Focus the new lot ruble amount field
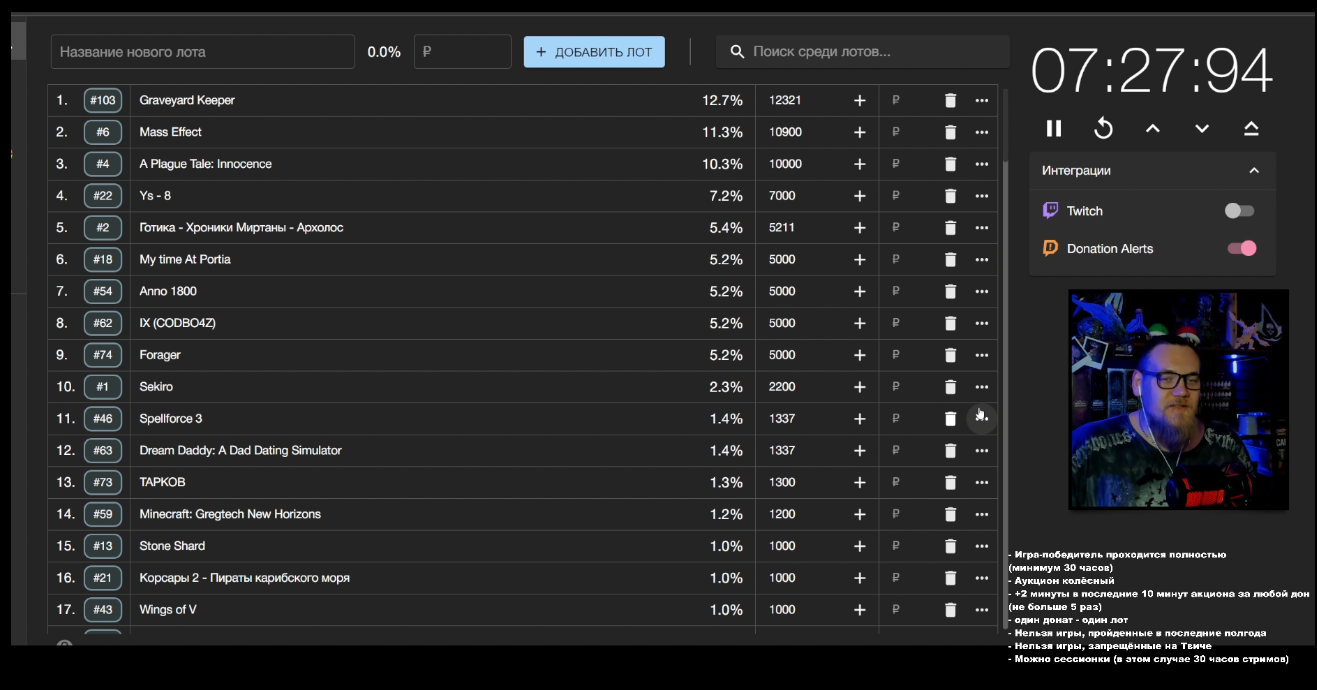 (x=463, y=52)
